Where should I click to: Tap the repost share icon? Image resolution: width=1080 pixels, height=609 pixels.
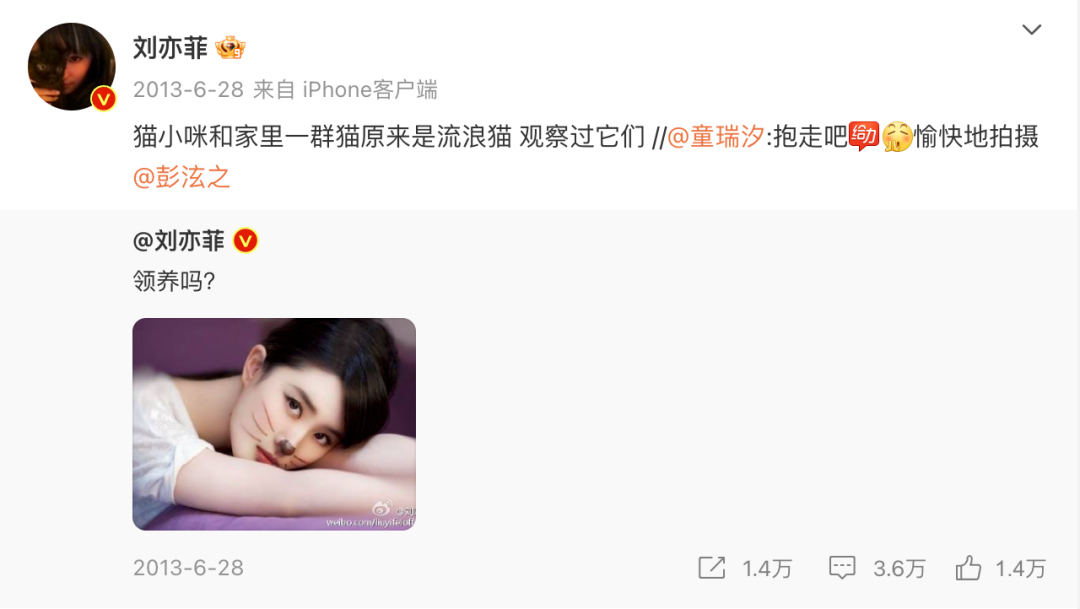pyautogui.click(x=712, y=568)
